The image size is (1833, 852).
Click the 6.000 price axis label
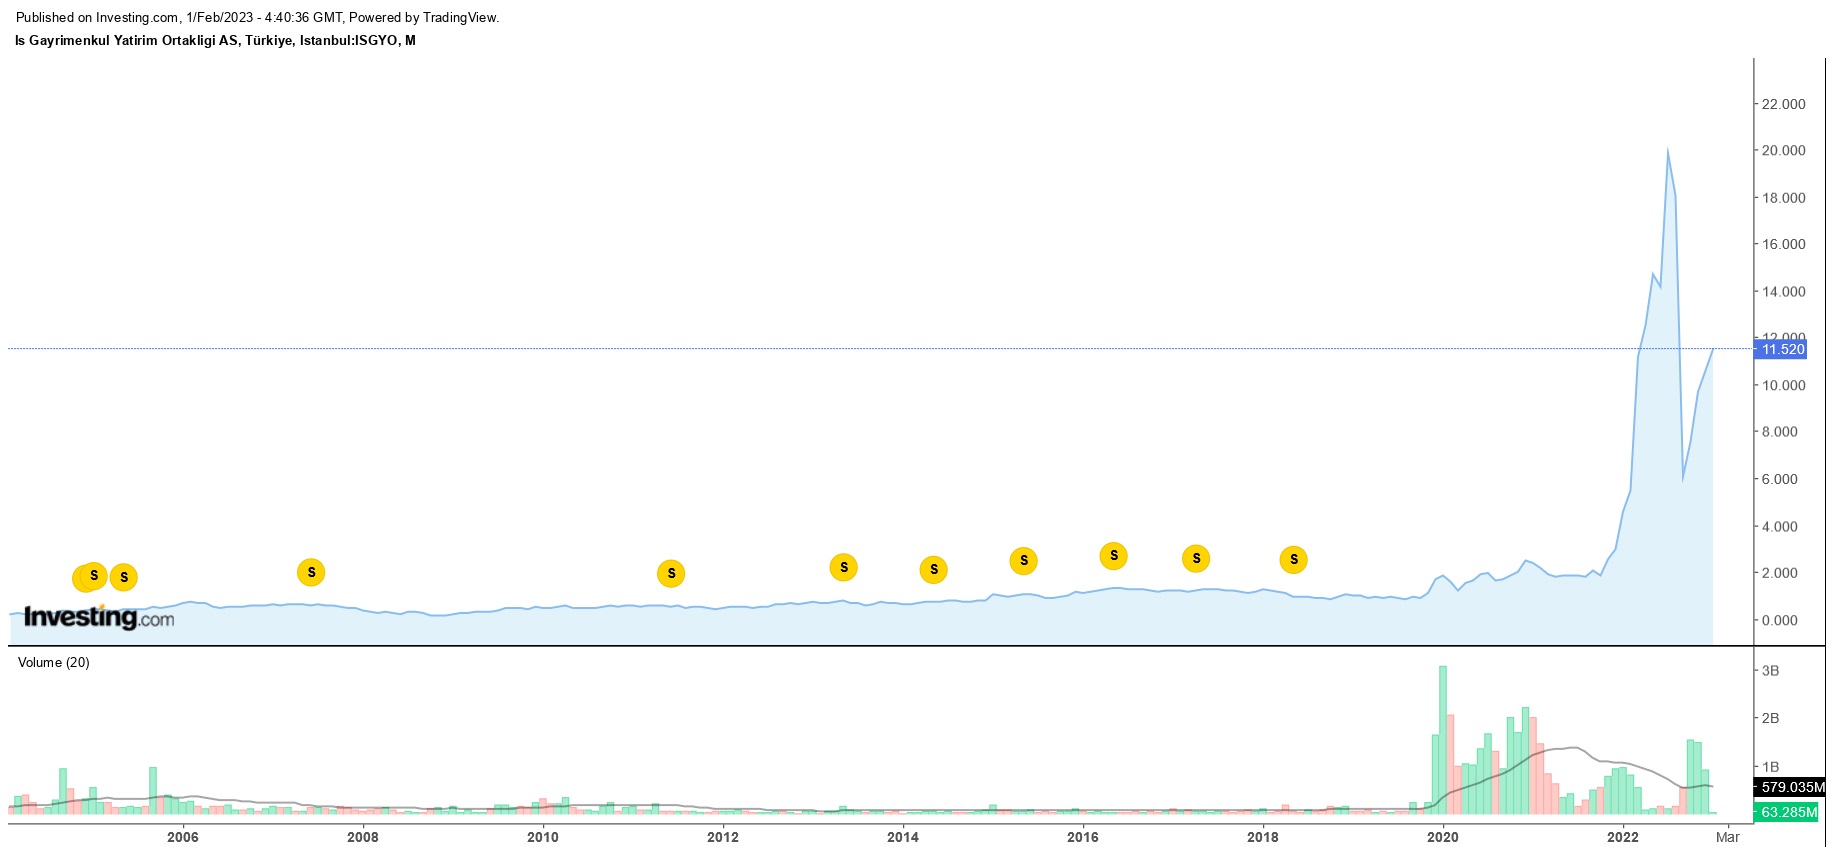[1779, 479]
